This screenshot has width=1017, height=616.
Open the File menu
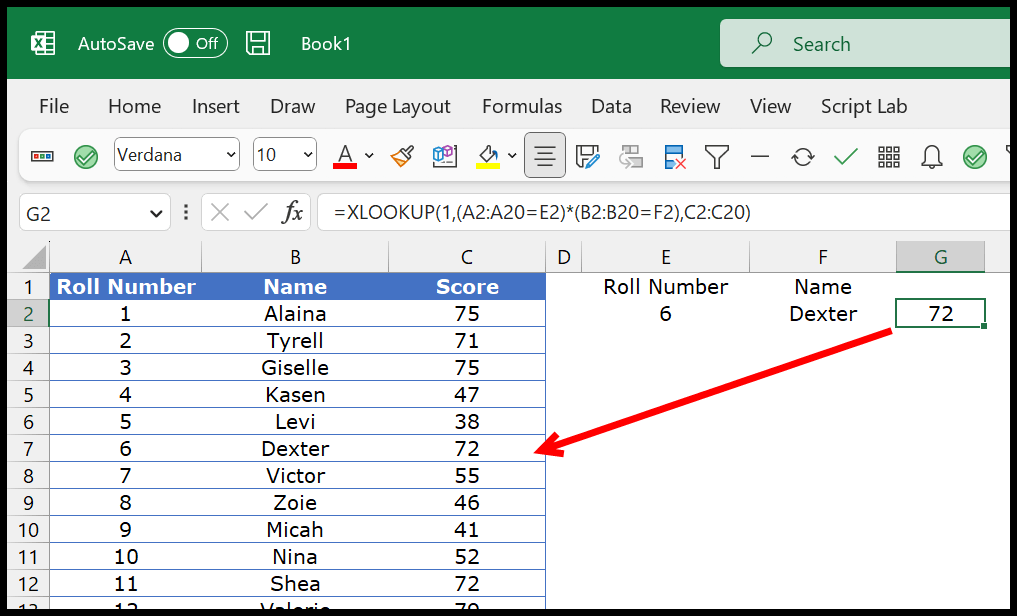[54, 106]
